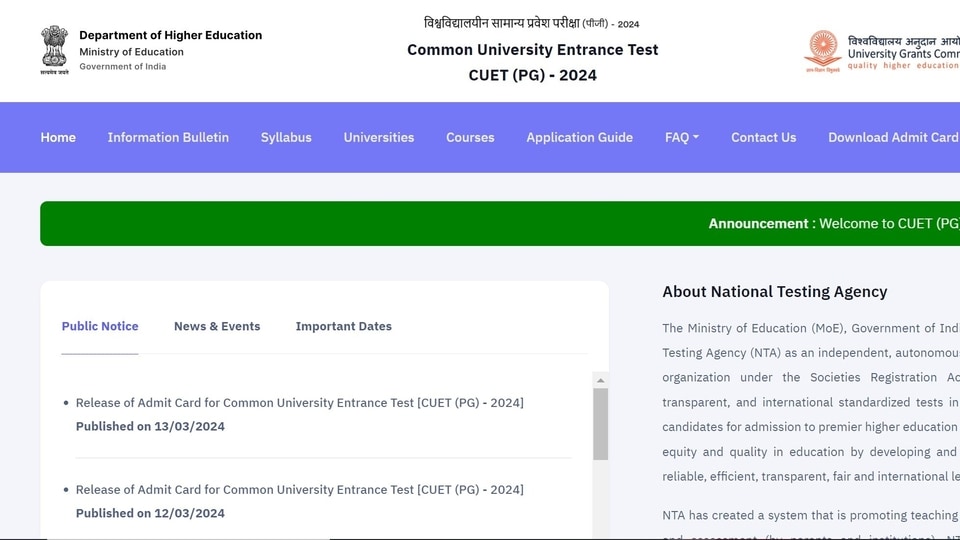Click the 'CUET (PG) - 2024' title

533,75
